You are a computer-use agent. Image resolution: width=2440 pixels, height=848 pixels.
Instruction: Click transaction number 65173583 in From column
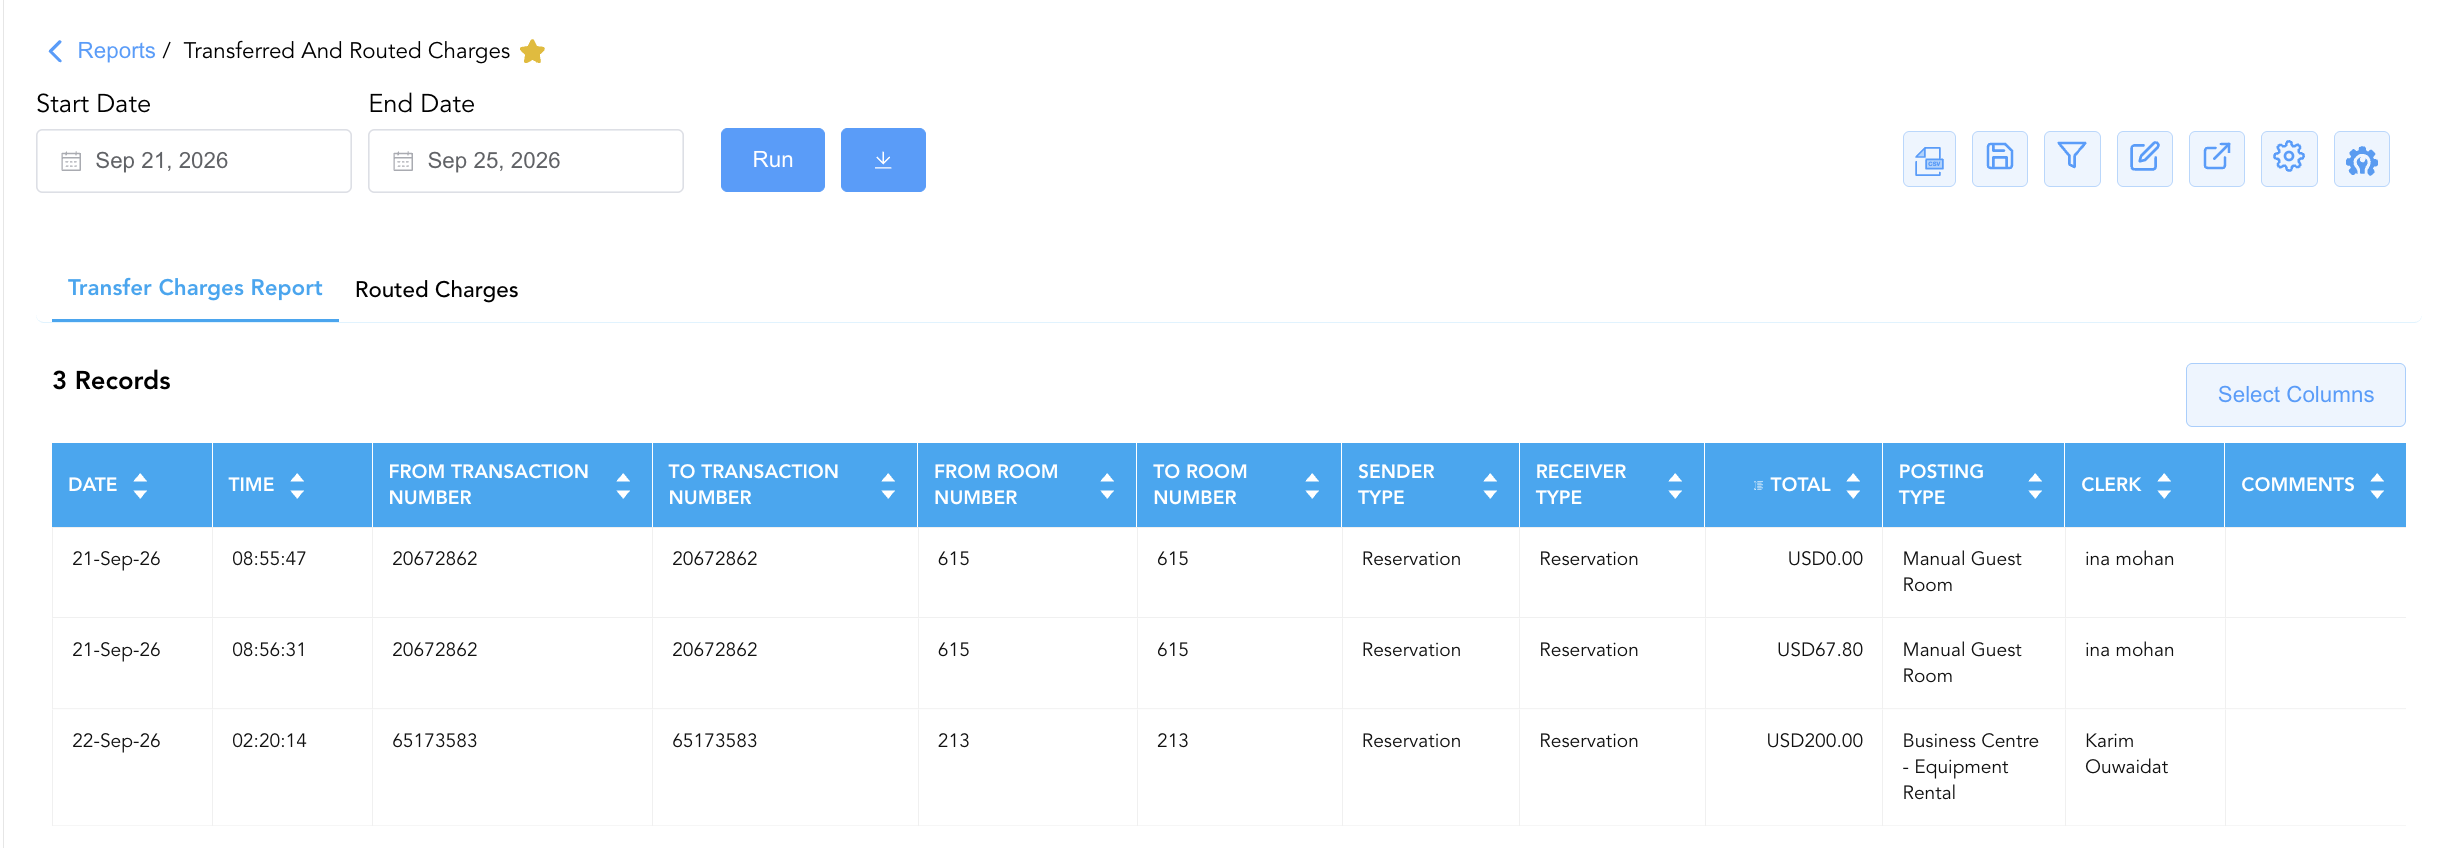click(x=434, y=741)
